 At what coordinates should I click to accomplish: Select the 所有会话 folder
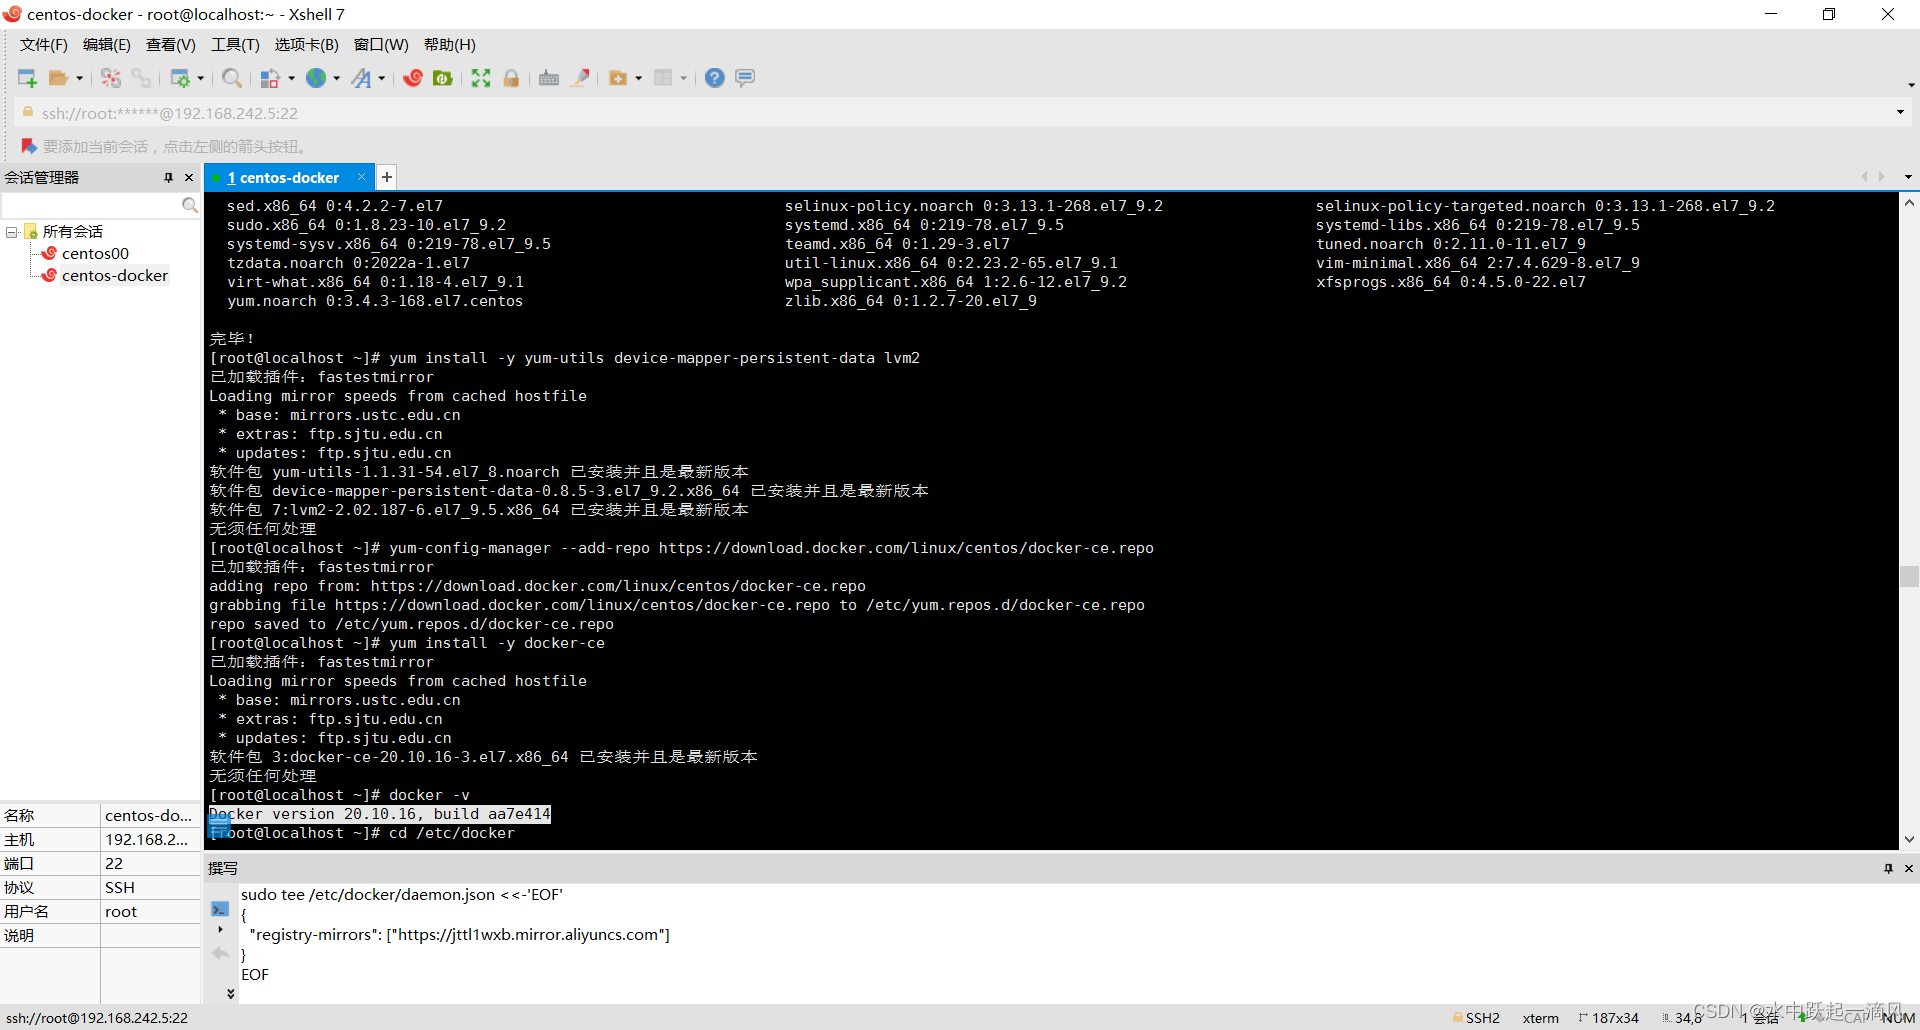pos(72,232)
